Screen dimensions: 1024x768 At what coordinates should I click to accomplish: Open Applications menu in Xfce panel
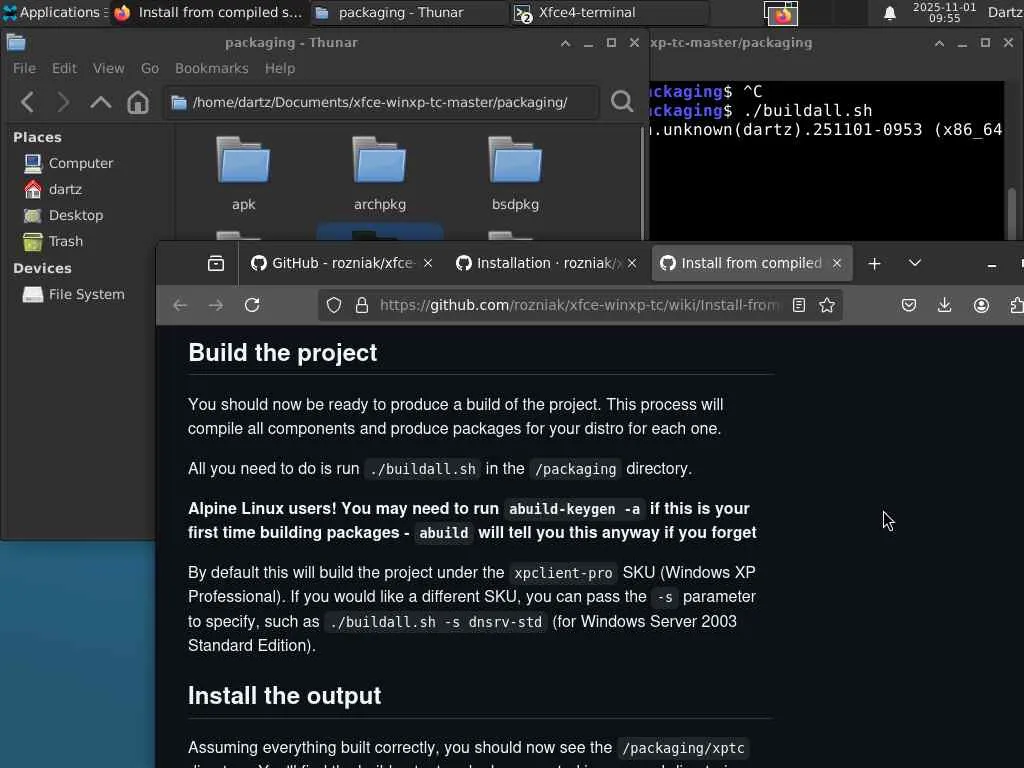click(56, 12)
